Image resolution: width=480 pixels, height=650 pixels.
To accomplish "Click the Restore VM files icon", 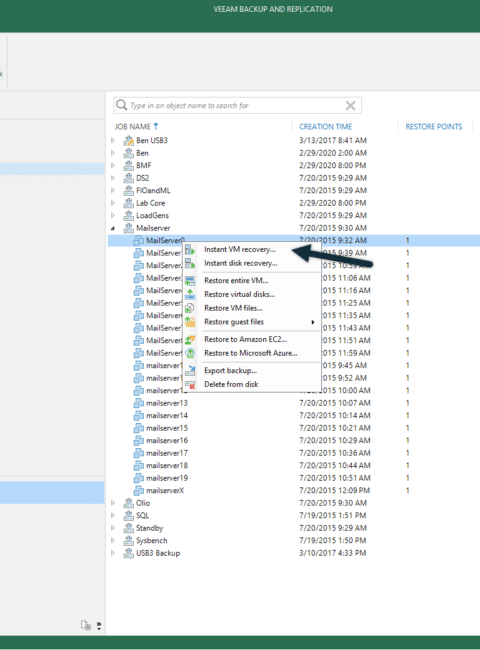I will coord(190,308).
